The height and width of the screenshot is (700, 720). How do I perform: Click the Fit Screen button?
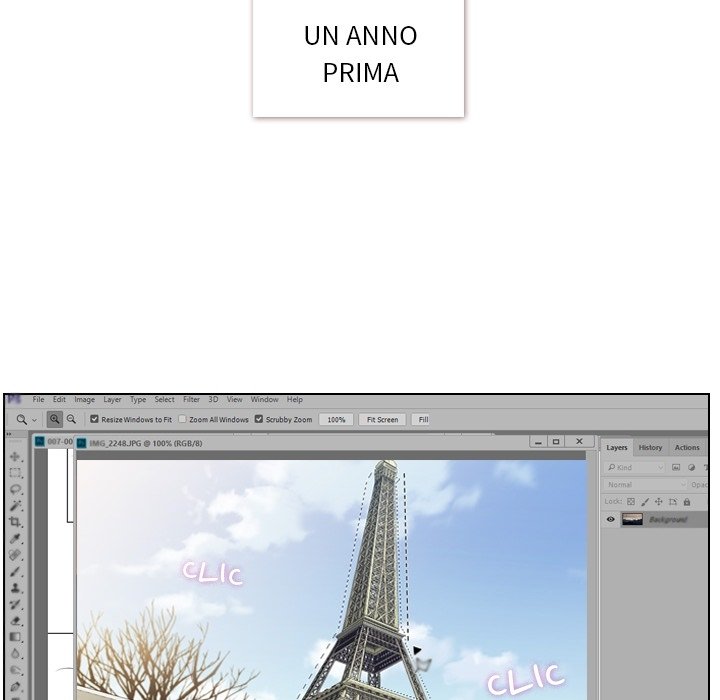pos(382,420)
